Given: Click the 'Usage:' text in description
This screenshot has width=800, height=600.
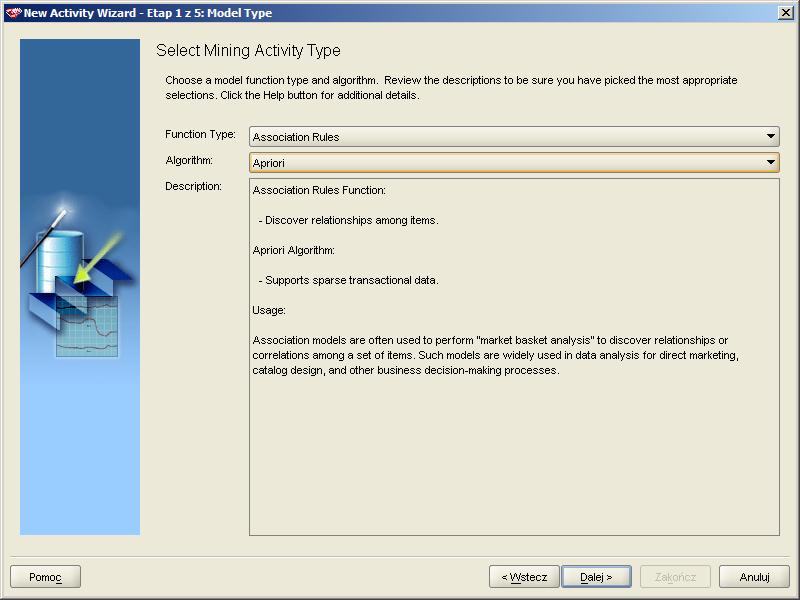Looking at the screenshot, I should [x=269, y=310].
